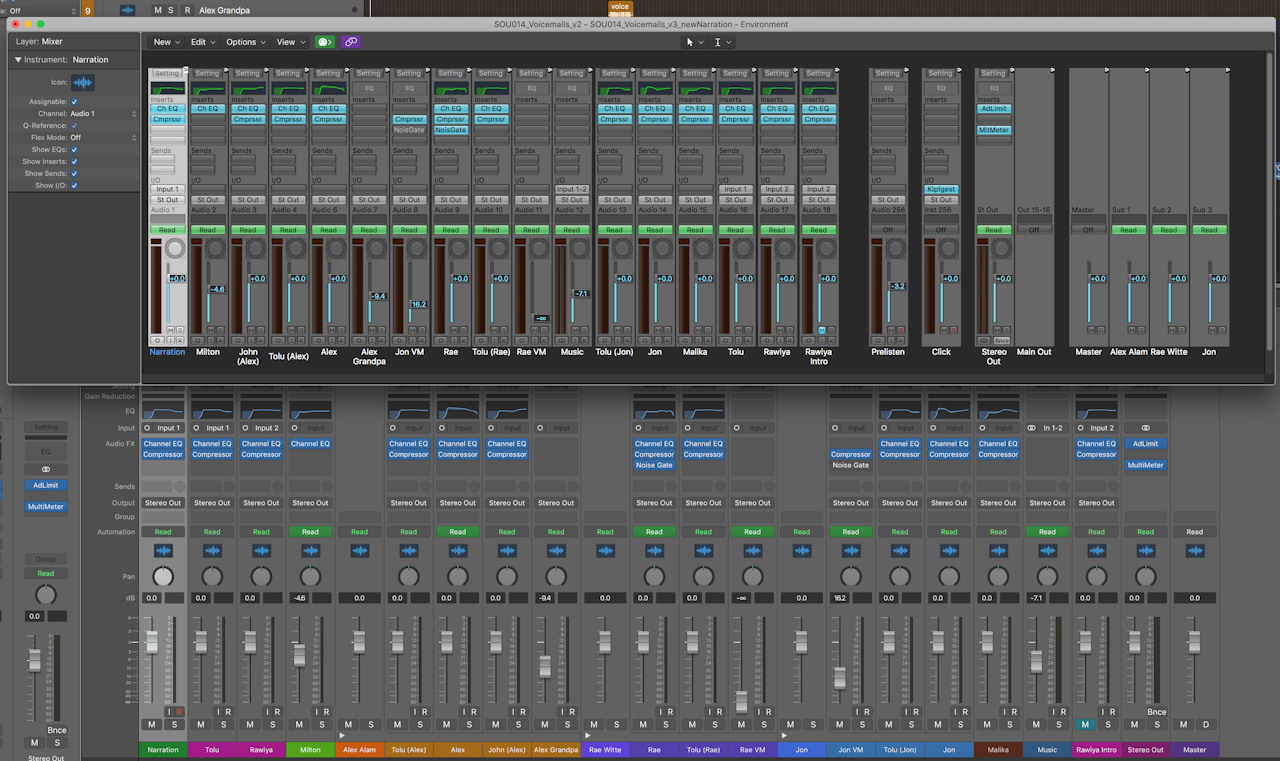
Task: Click the Read automation button on Milton
Action: pyautogui.click(x=207, y=229)
